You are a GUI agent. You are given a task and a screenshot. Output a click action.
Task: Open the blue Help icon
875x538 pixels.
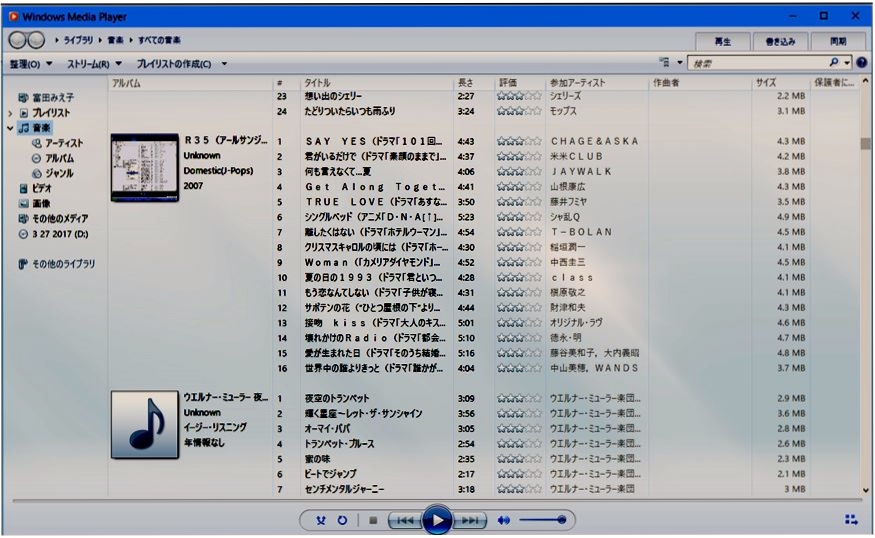862,63
